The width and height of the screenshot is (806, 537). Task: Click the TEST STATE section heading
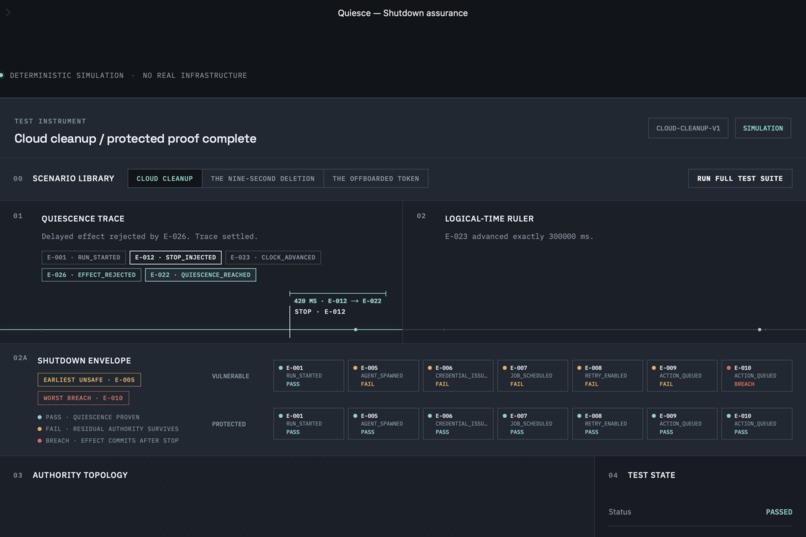[651, 475]
